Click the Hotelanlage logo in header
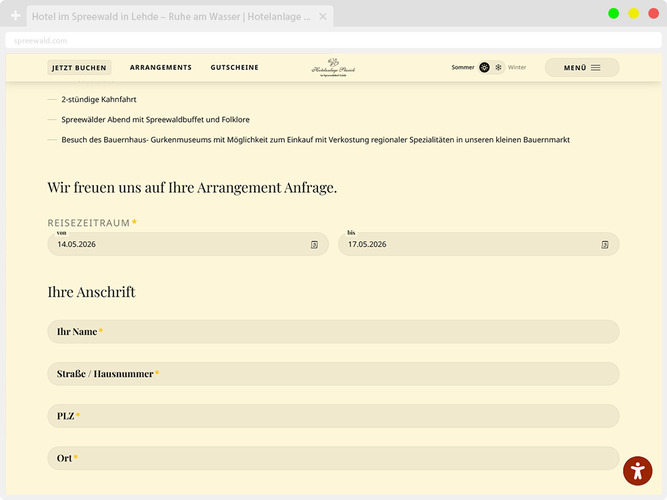The width and height of the screenshot is (667, 500). pos(333,67)
